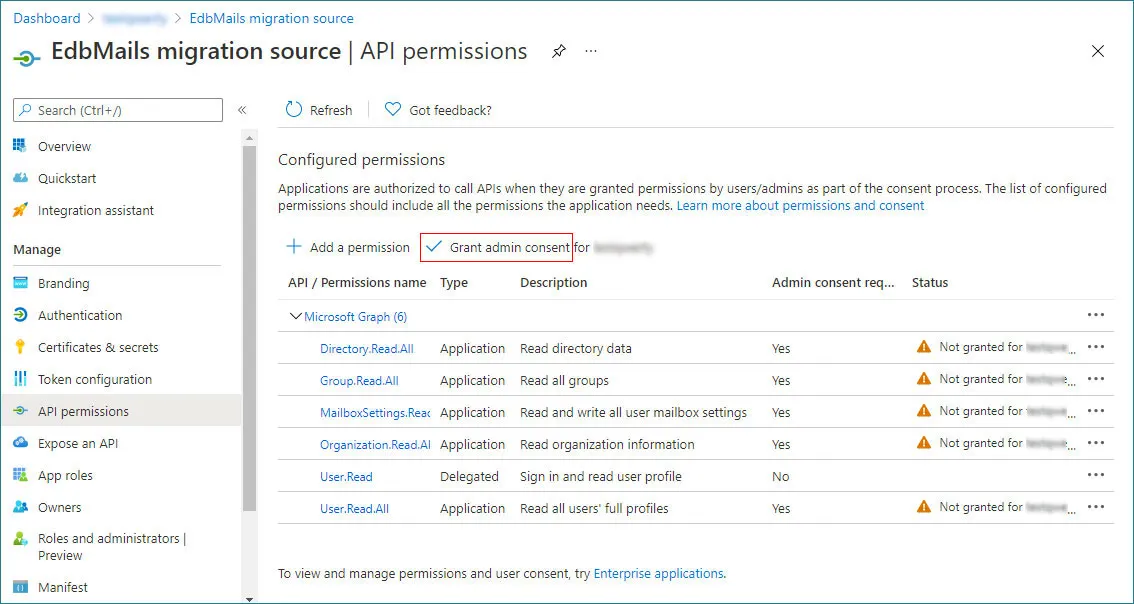The image size is (1134, 604).
Task: Sort by API / Permissions name column
Action: pyautogui.click(x=357, y=282)
